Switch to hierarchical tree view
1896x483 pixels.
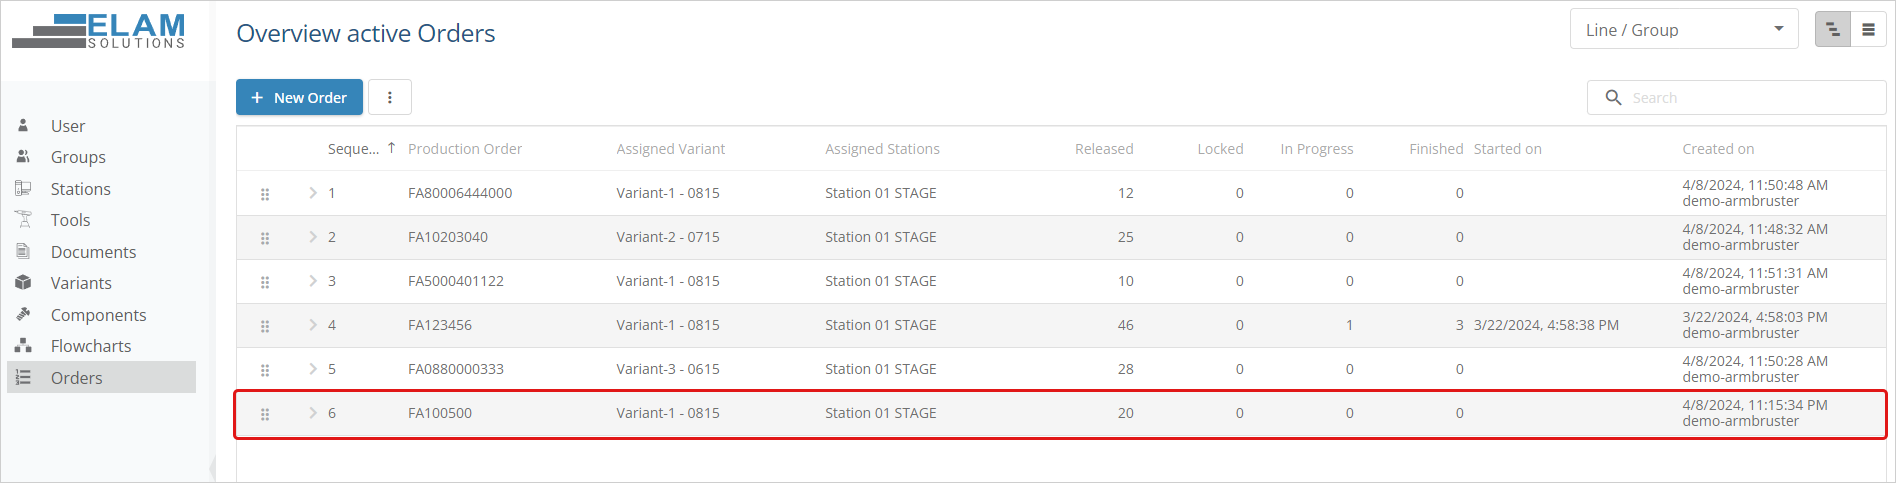click(1833, 30)
